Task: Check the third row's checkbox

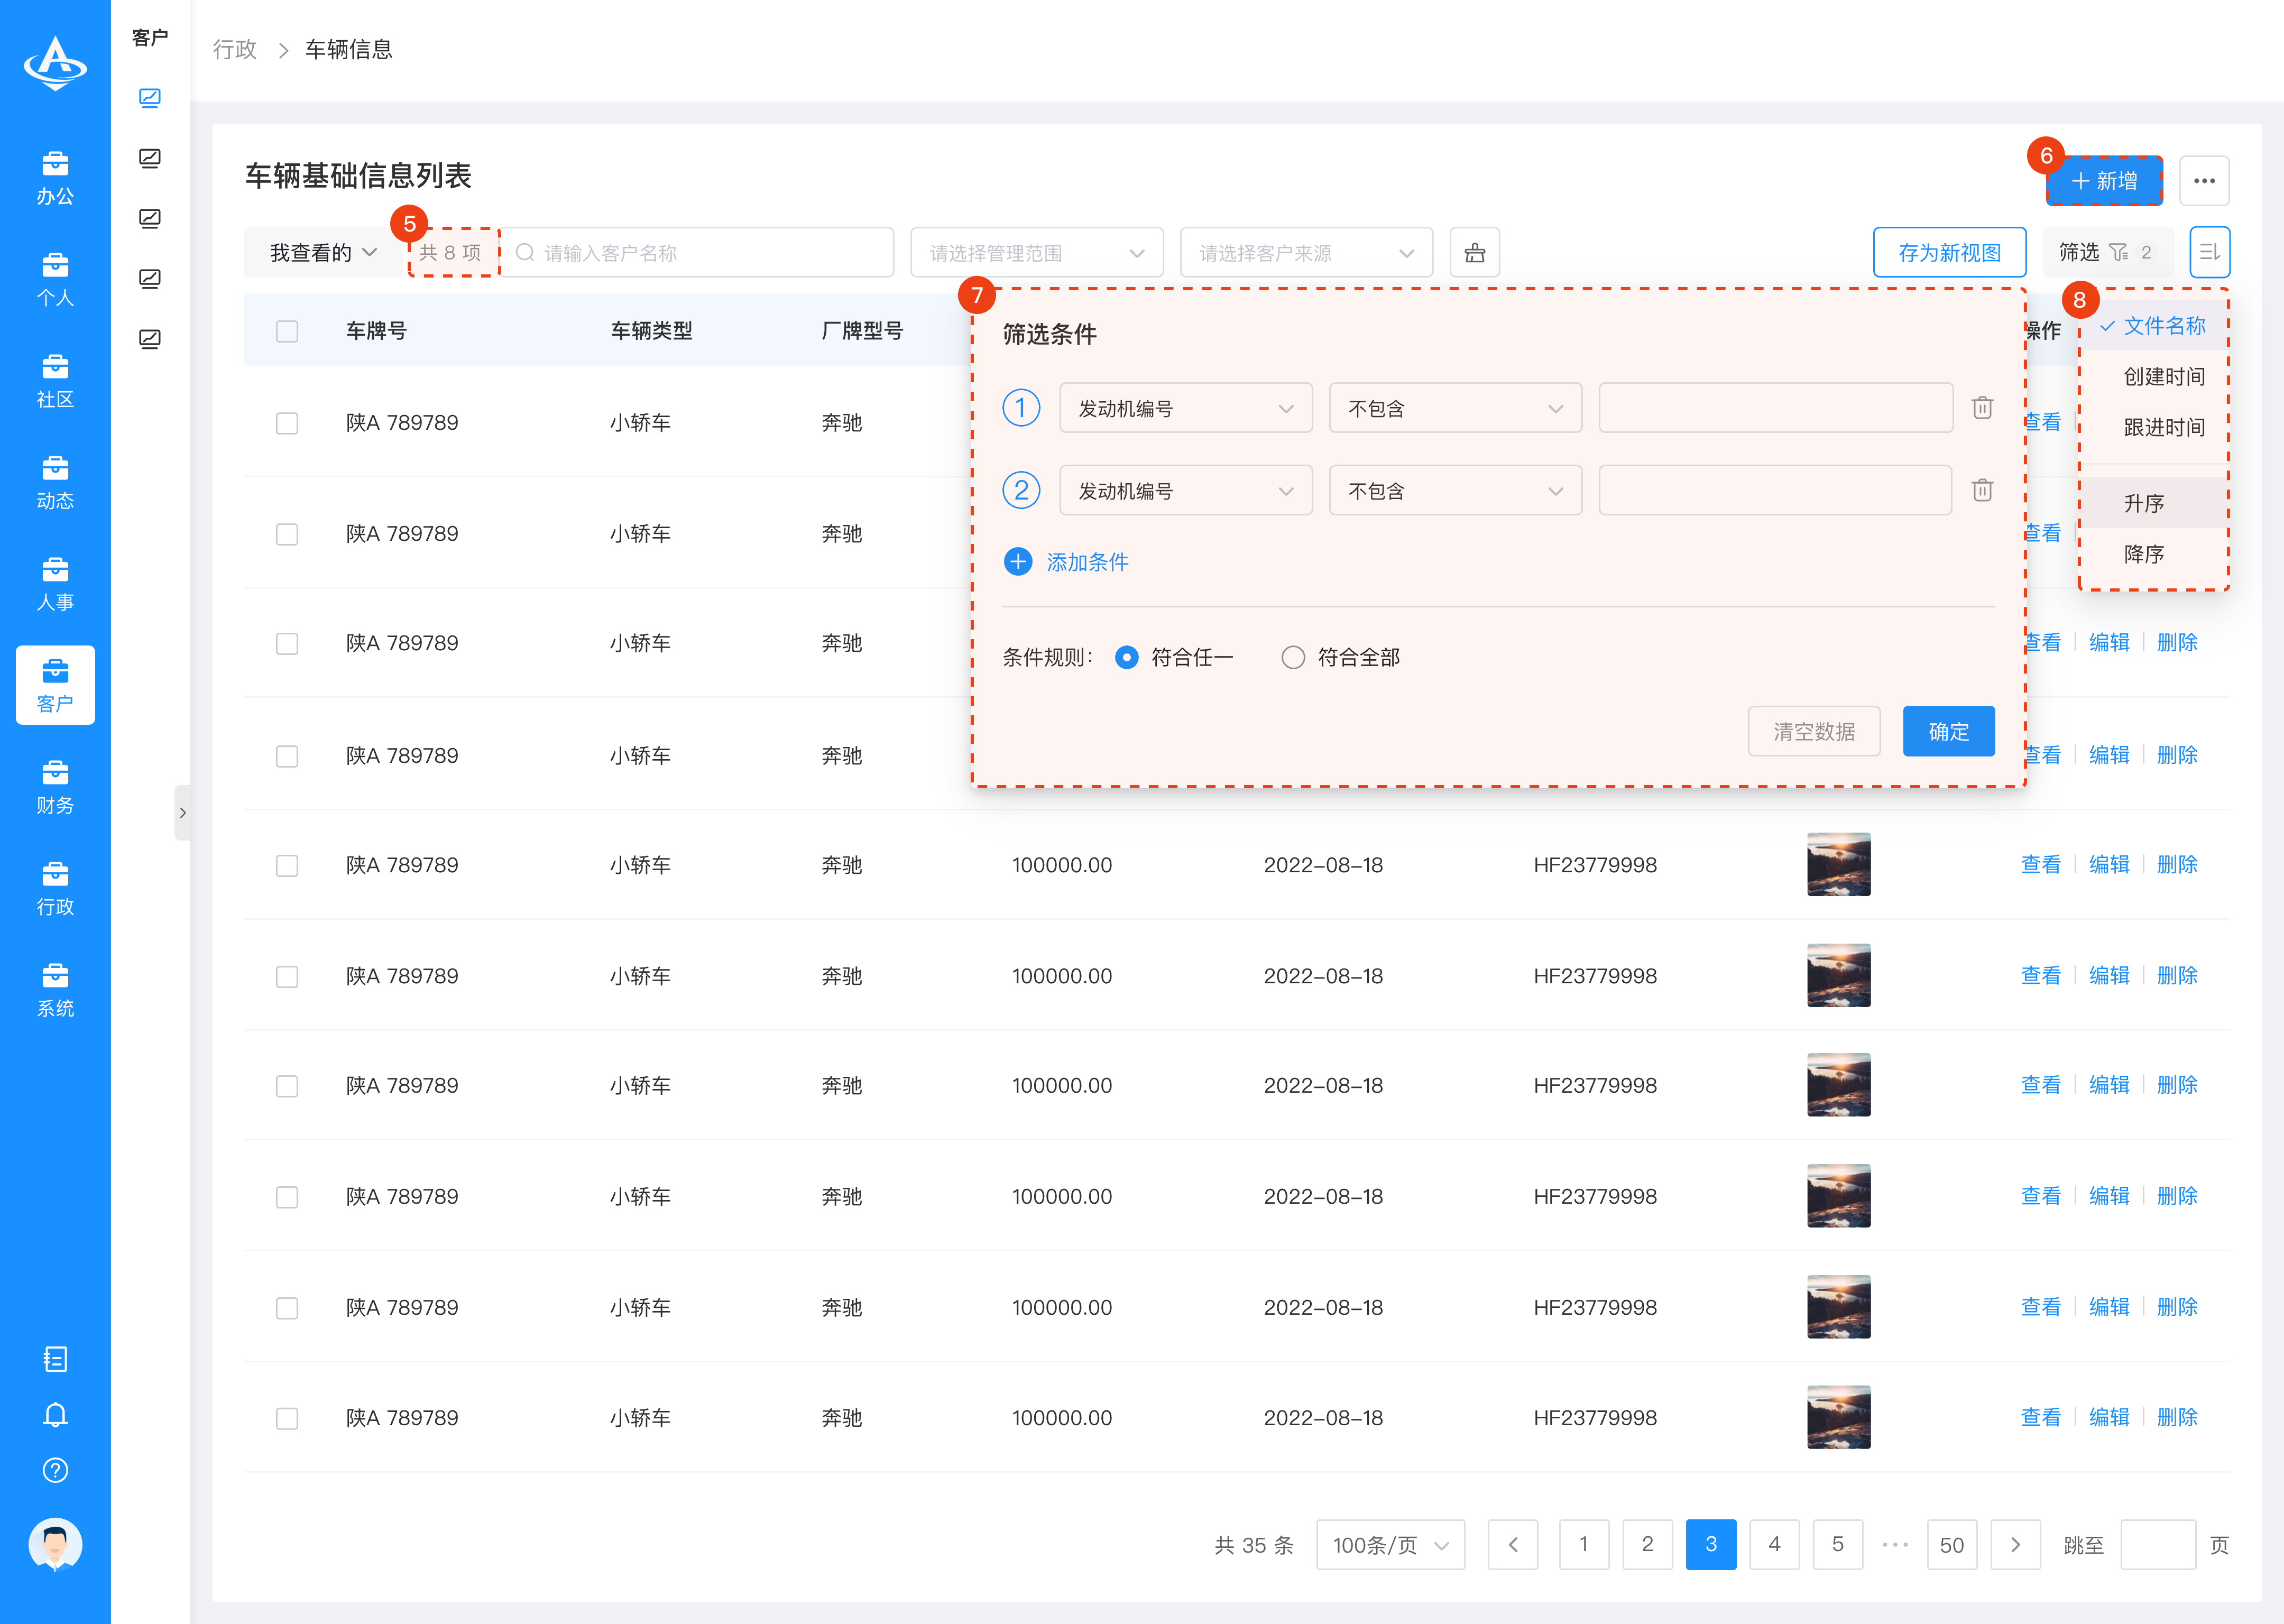Action: [x=287, y=643]
